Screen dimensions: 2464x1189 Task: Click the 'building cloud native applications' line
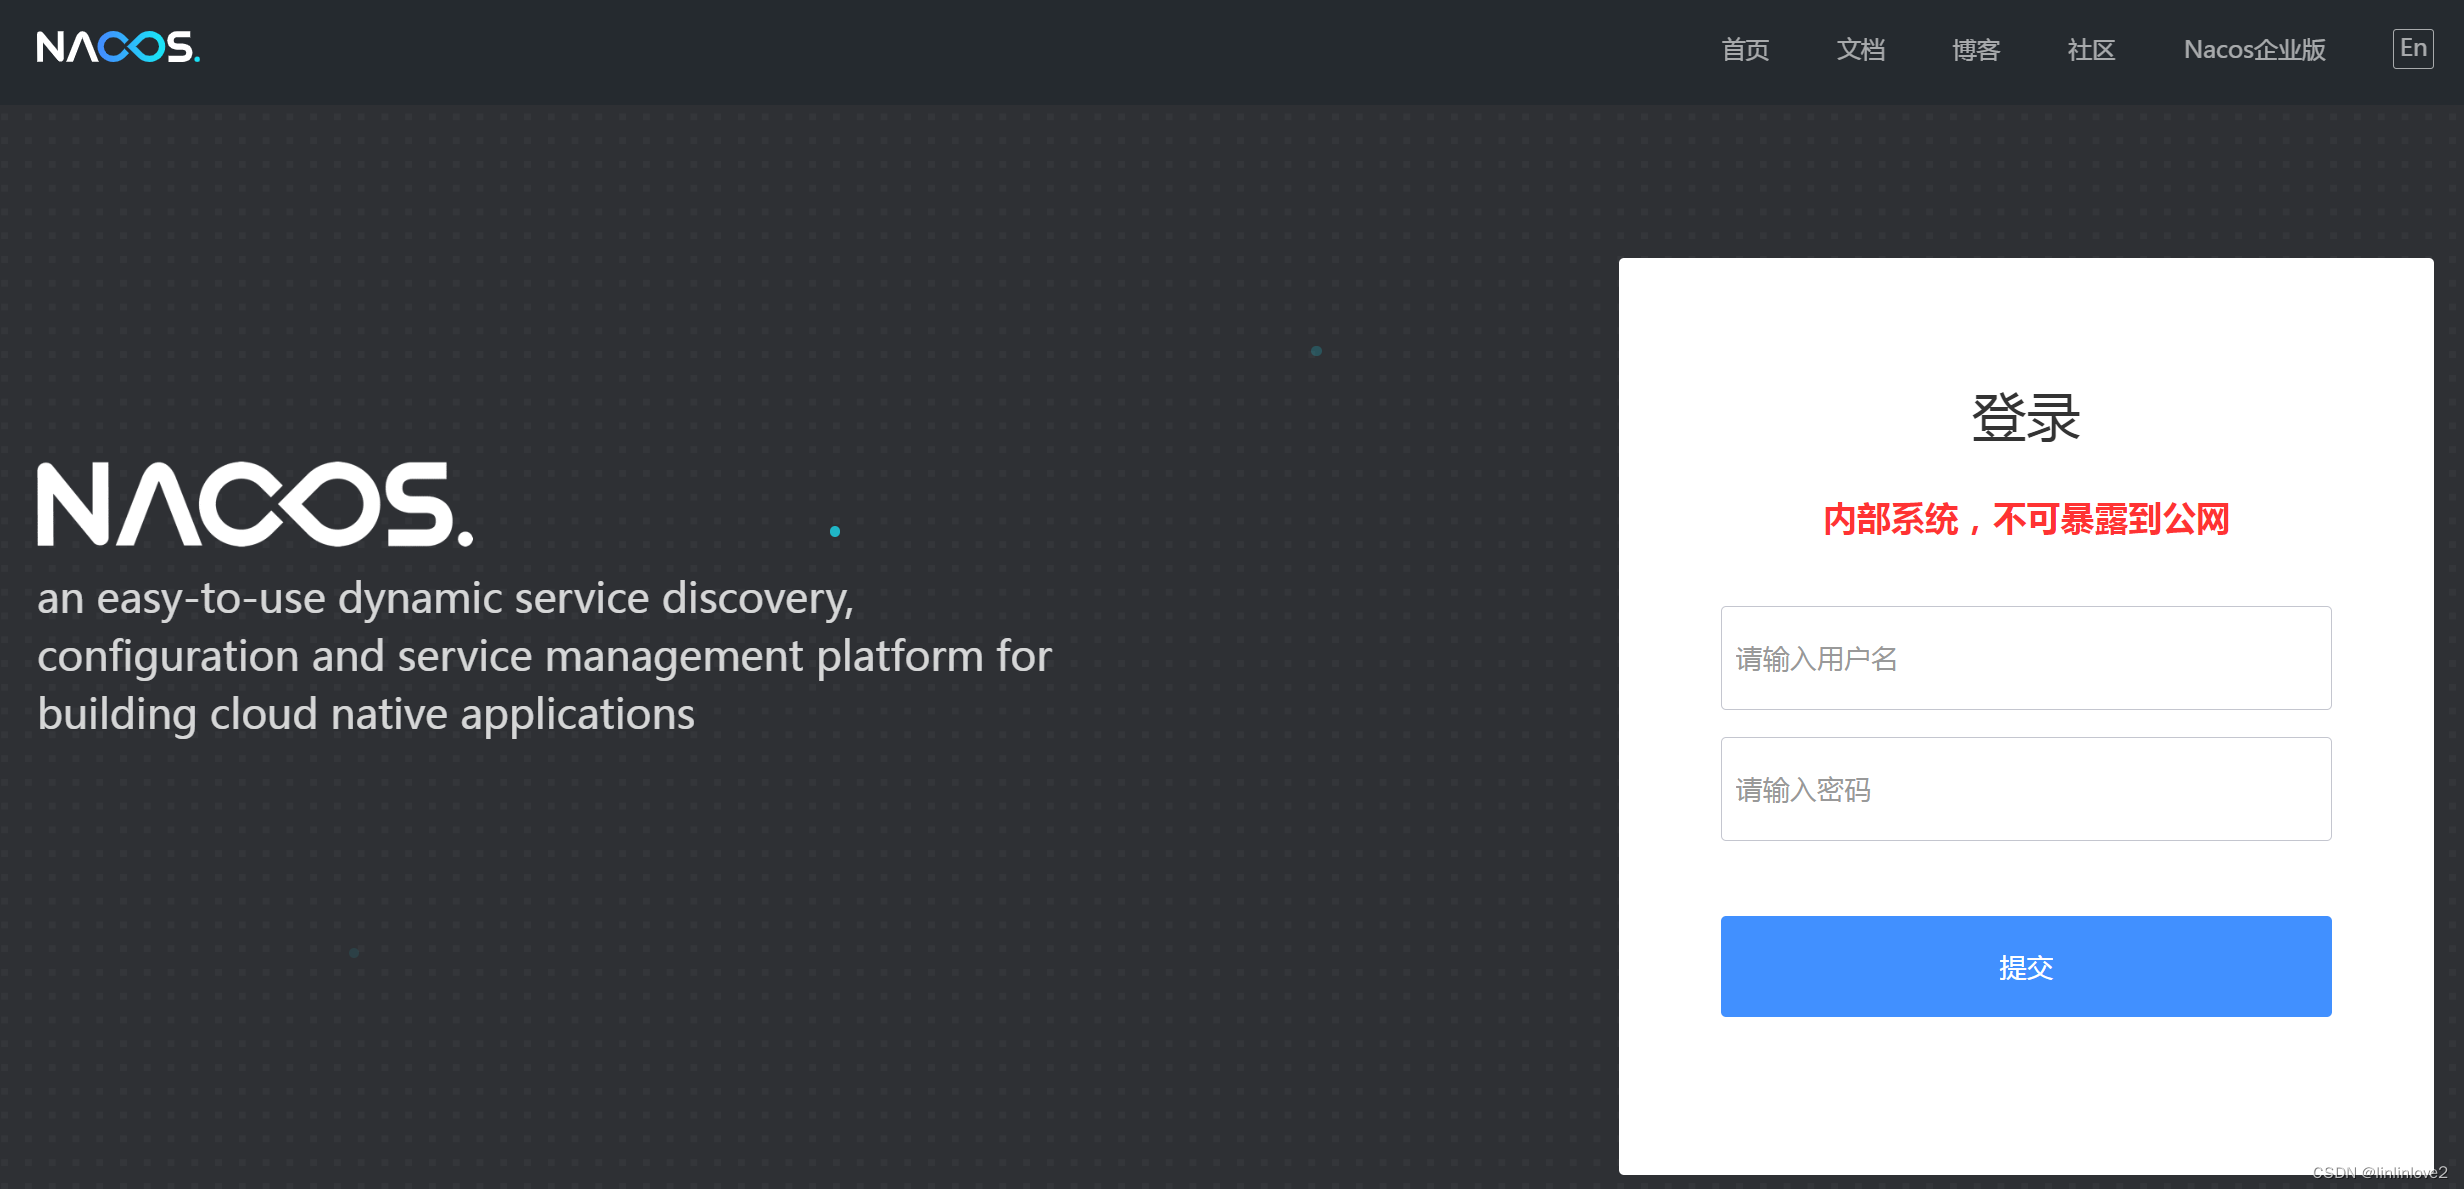pyautogui.click(x=366, y=714)
